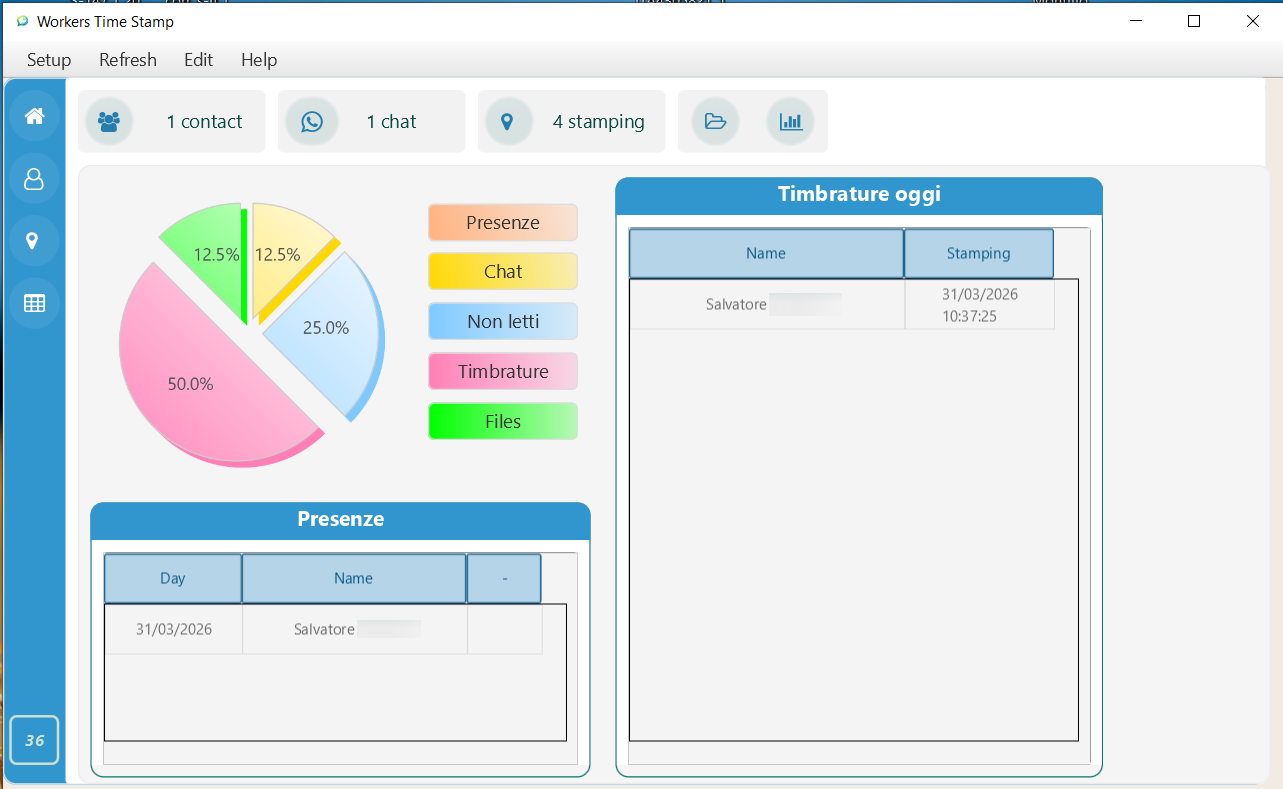
Task: Sort Presenze table by Day column
Action: pos(173,578)
